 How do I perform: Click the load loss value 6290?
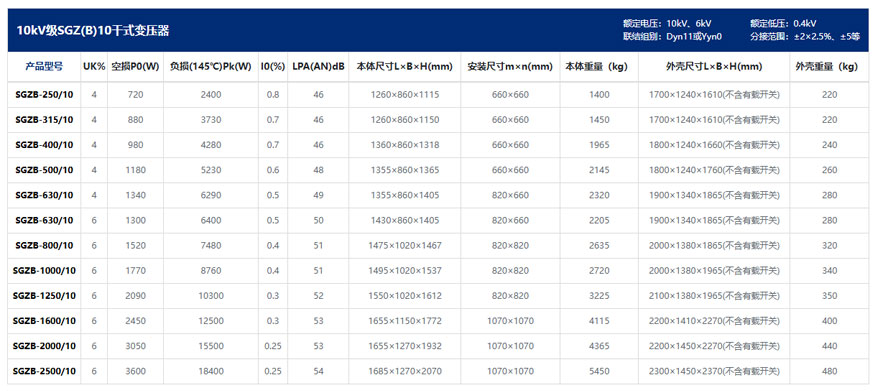[x=211, y=195]
